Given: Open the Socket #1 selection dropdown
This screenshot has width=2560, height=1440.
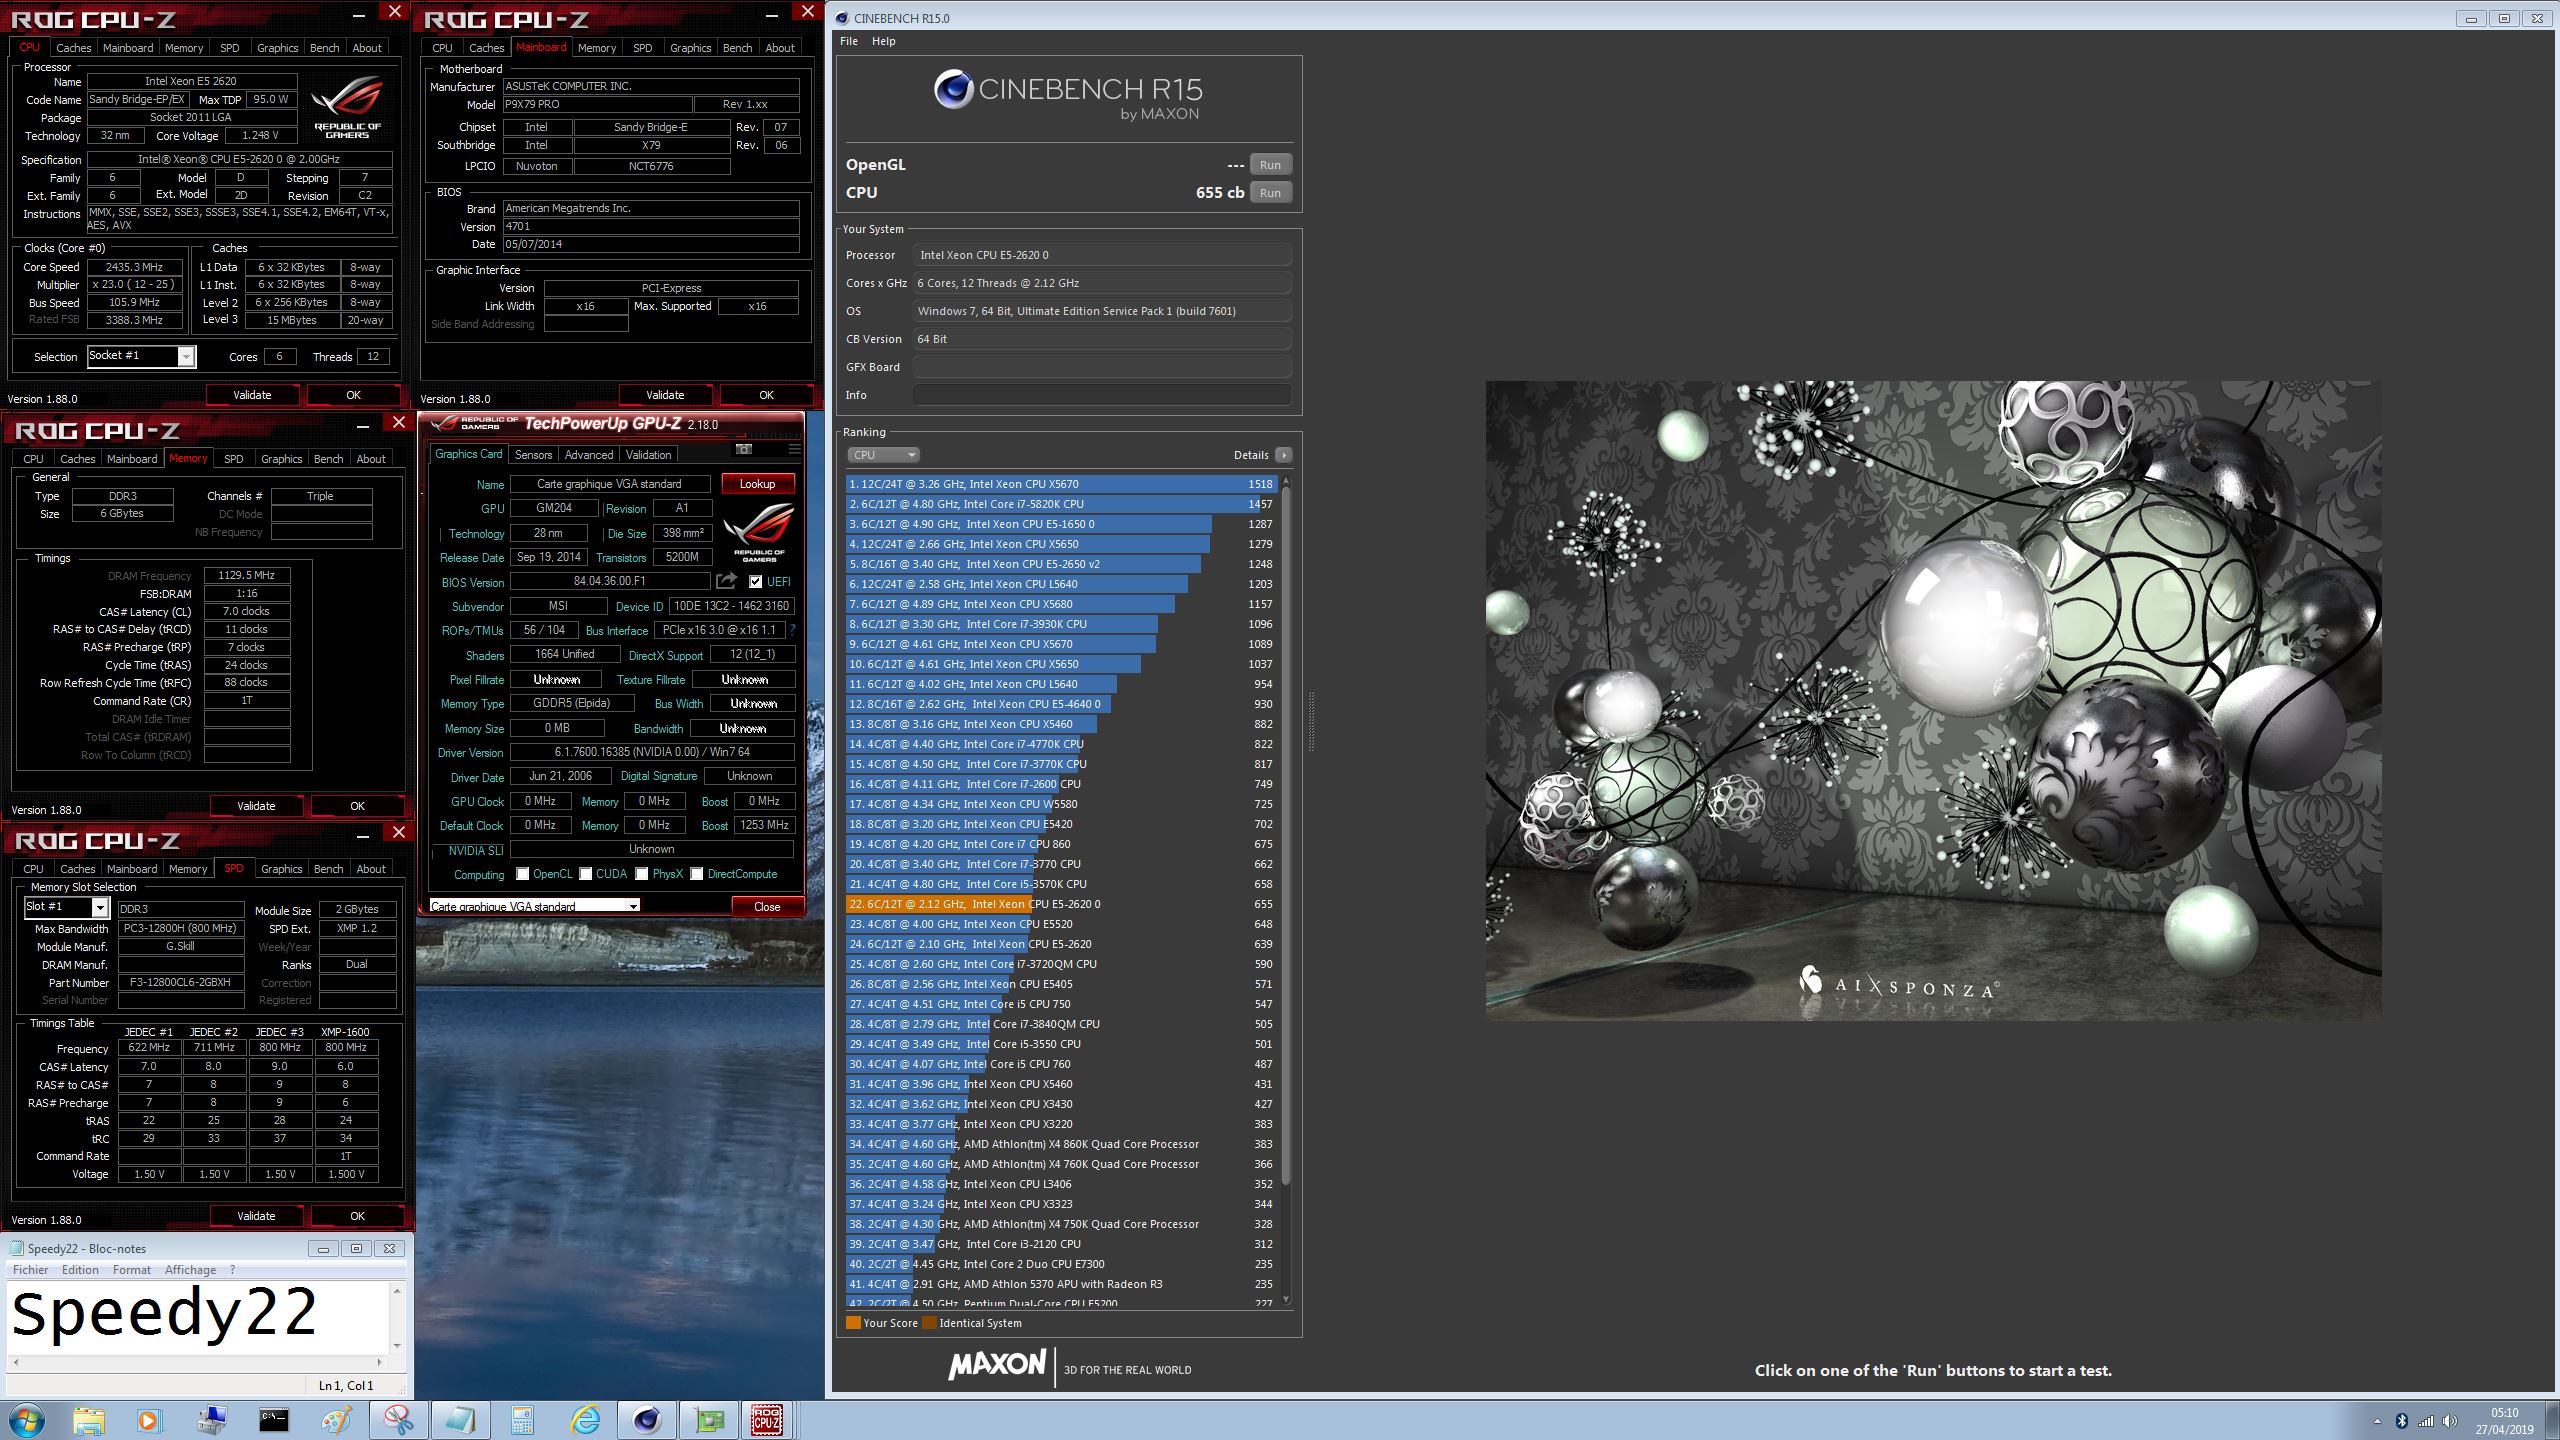Looking at the screenshot, I should tap(186, 357).
